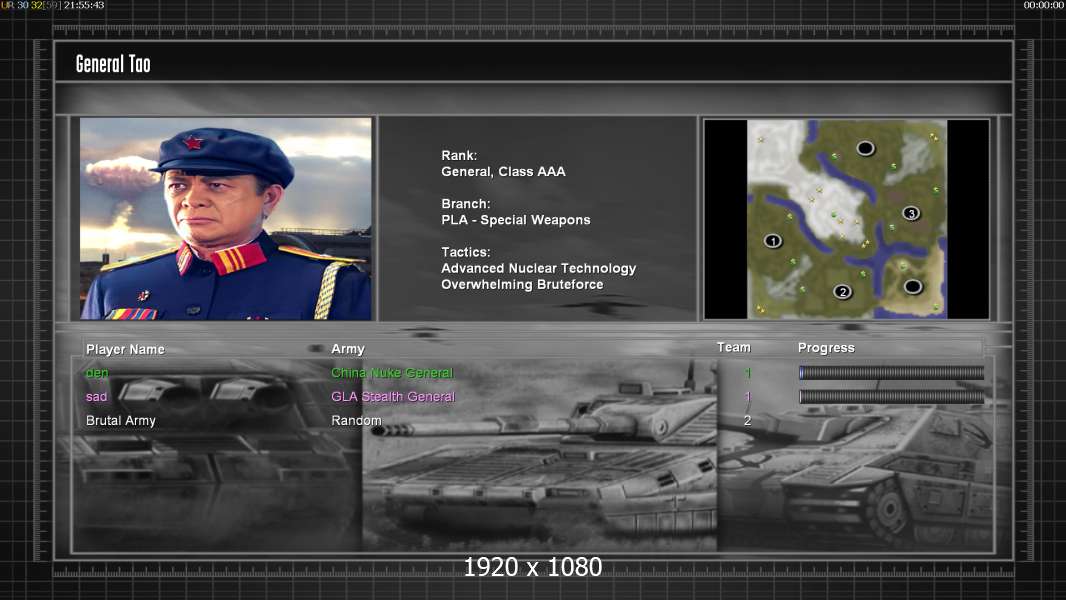Select the empty bottom-right start slot on minimap
The image size is (1066, 600).
[912, 287]
